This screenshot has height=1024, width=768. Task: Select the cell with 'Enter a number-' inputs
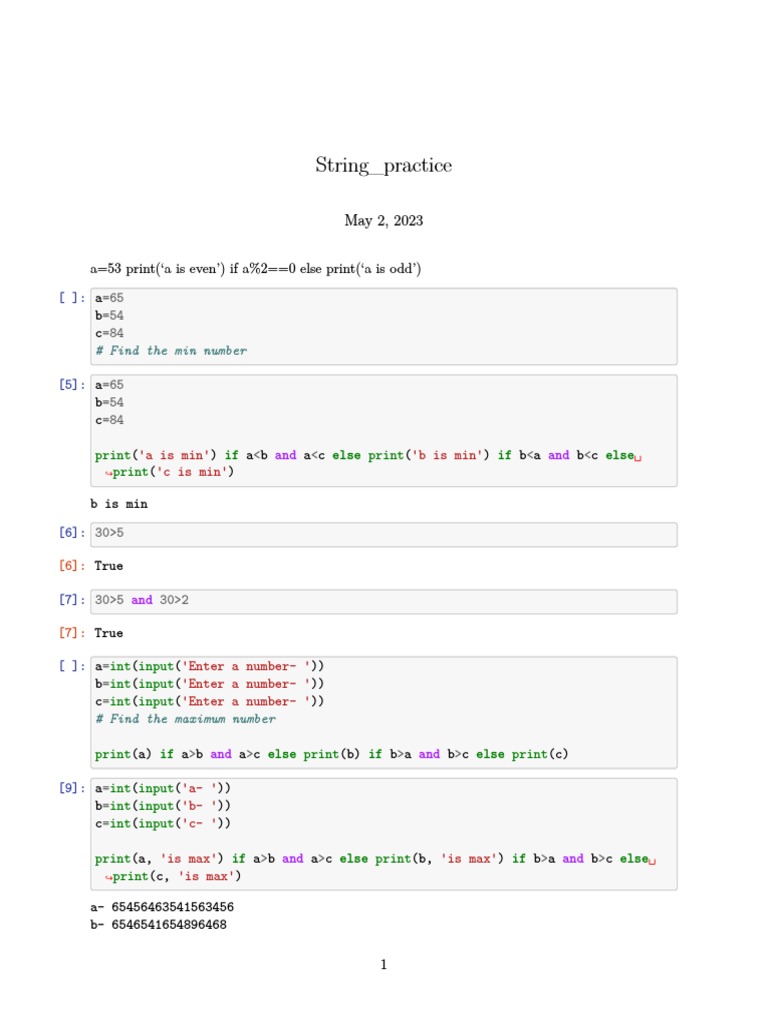tap(383, 710)
